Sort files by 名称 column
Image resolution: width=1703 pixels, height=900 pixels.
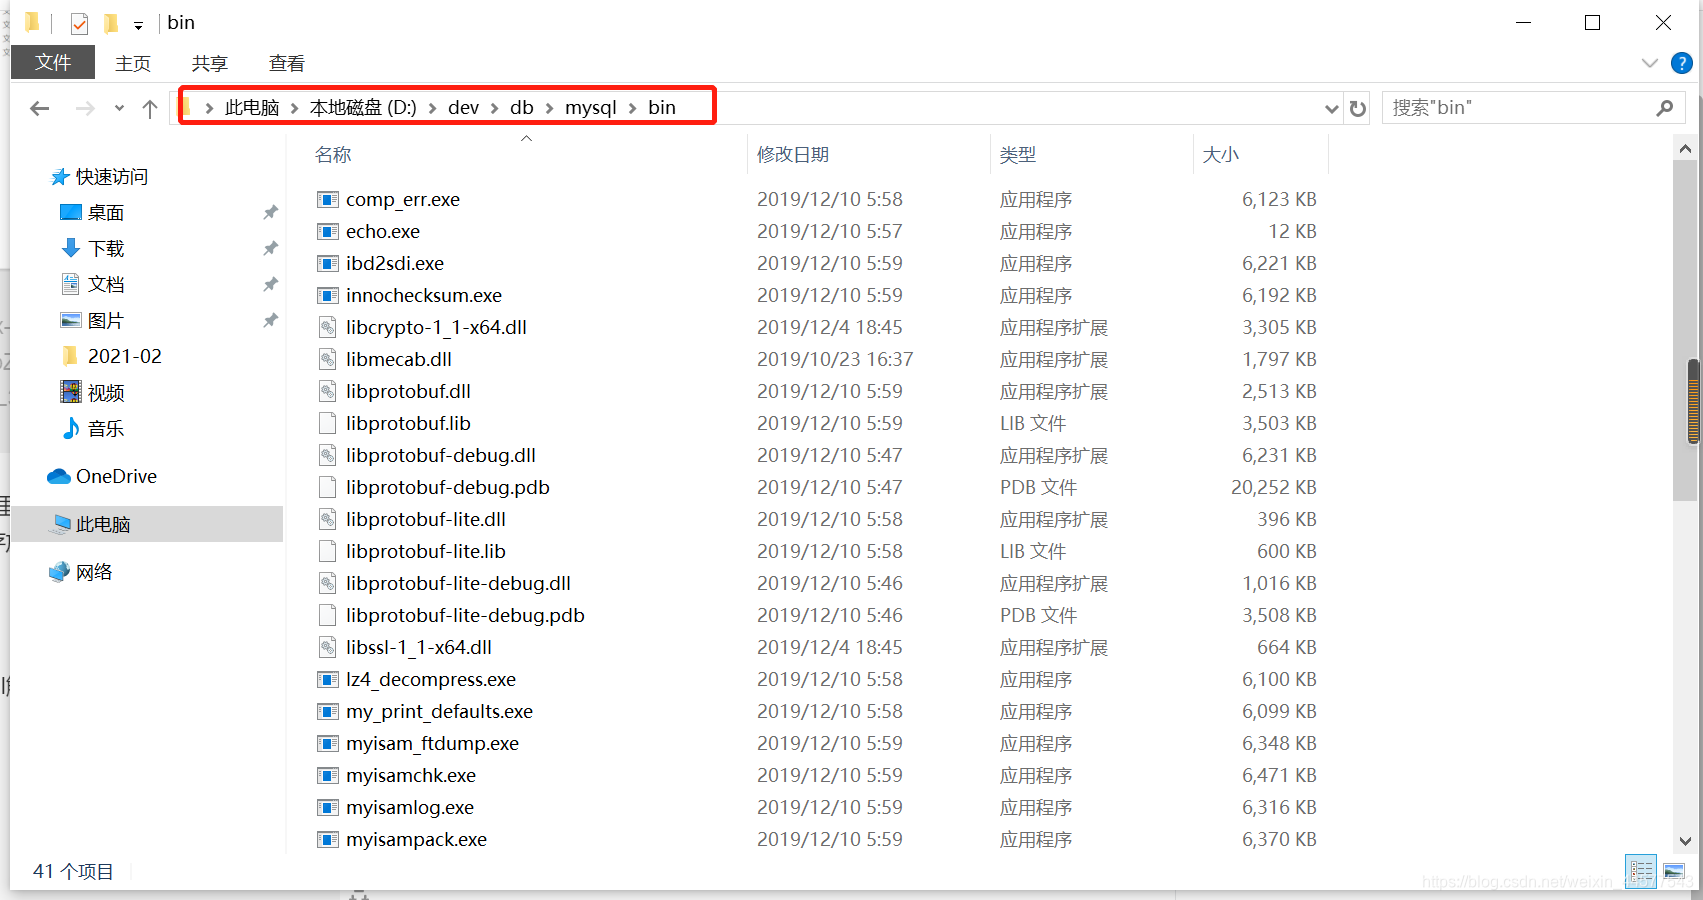pyautogui.click(x=333, y=154)
